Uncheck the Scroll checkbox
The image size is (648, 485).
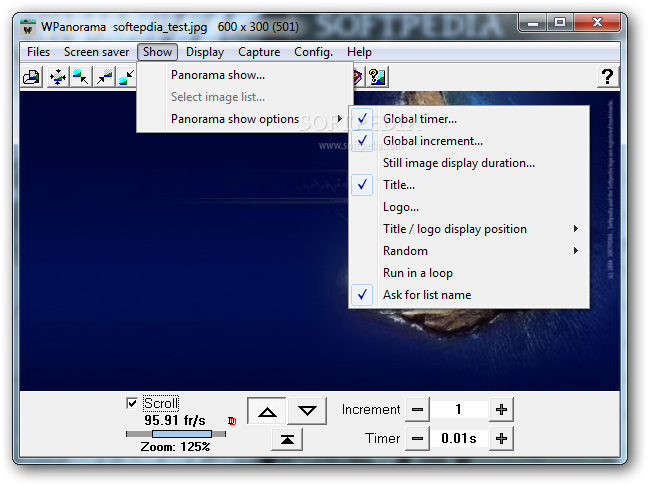(132, 403)
